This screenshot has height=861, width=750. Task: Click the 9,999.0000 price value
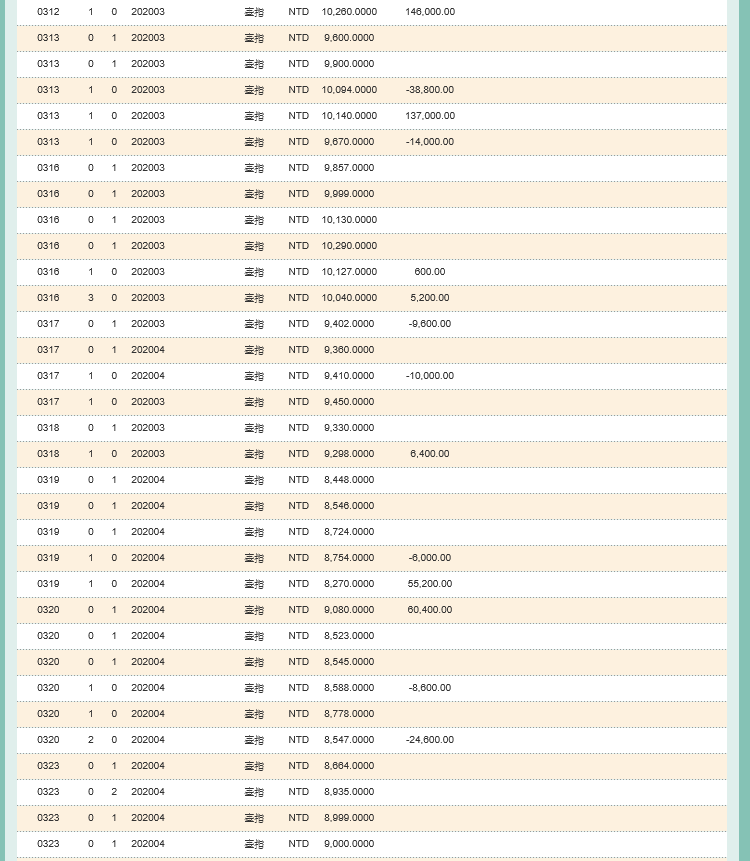pyautogui.click(x=349, y=194)
